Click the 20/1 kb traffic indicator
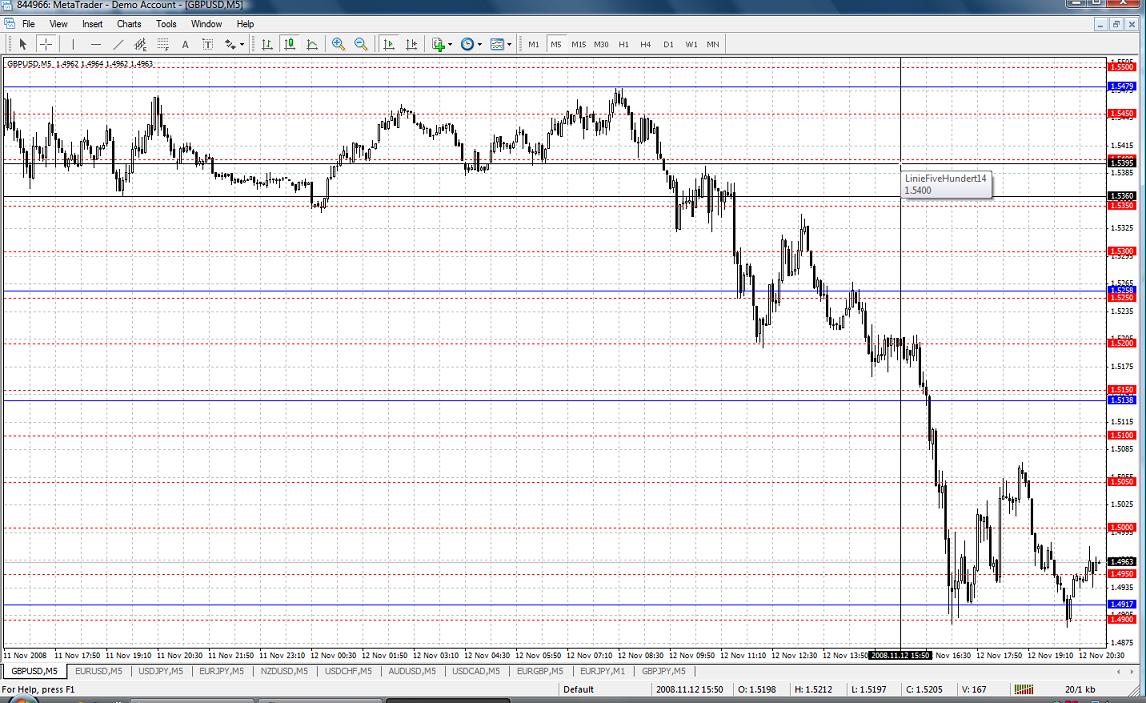The image size is (1146, 703). 1079,689
